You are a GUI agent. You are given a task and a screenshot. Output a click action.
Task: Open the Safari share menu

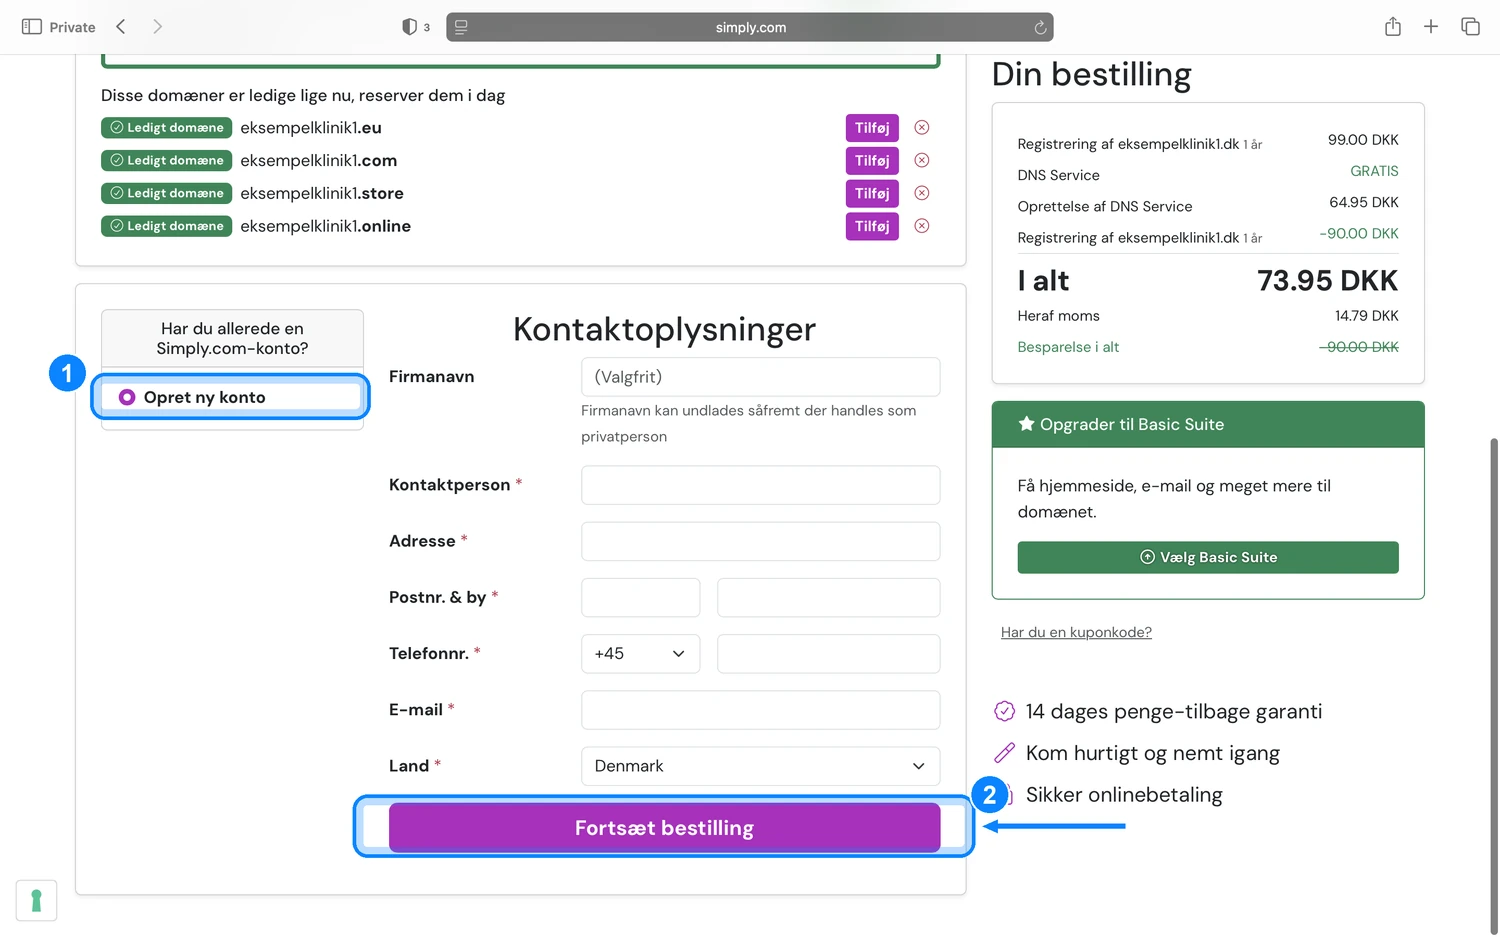pyautogui.click(x=1393, y=26)
